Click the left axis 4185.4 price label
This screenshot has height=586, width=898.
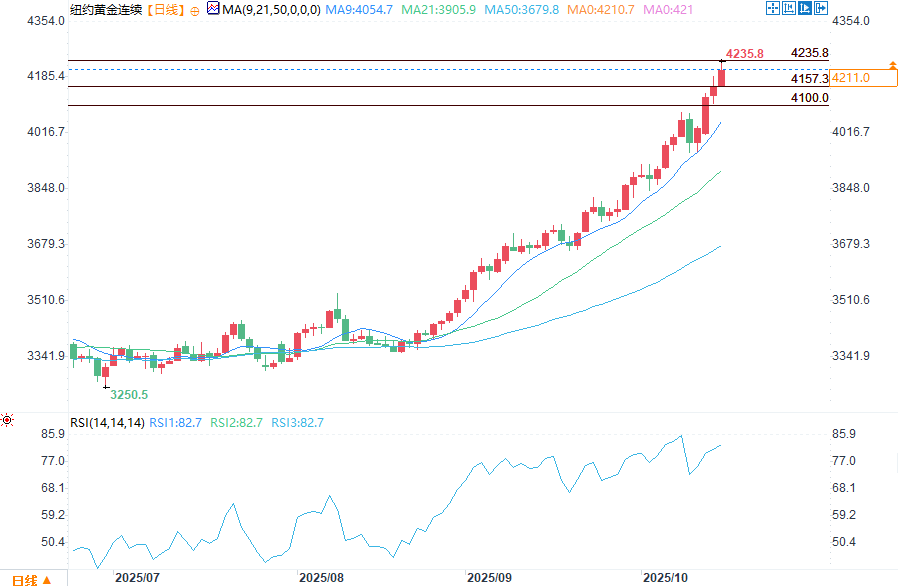tap(46, 76)
